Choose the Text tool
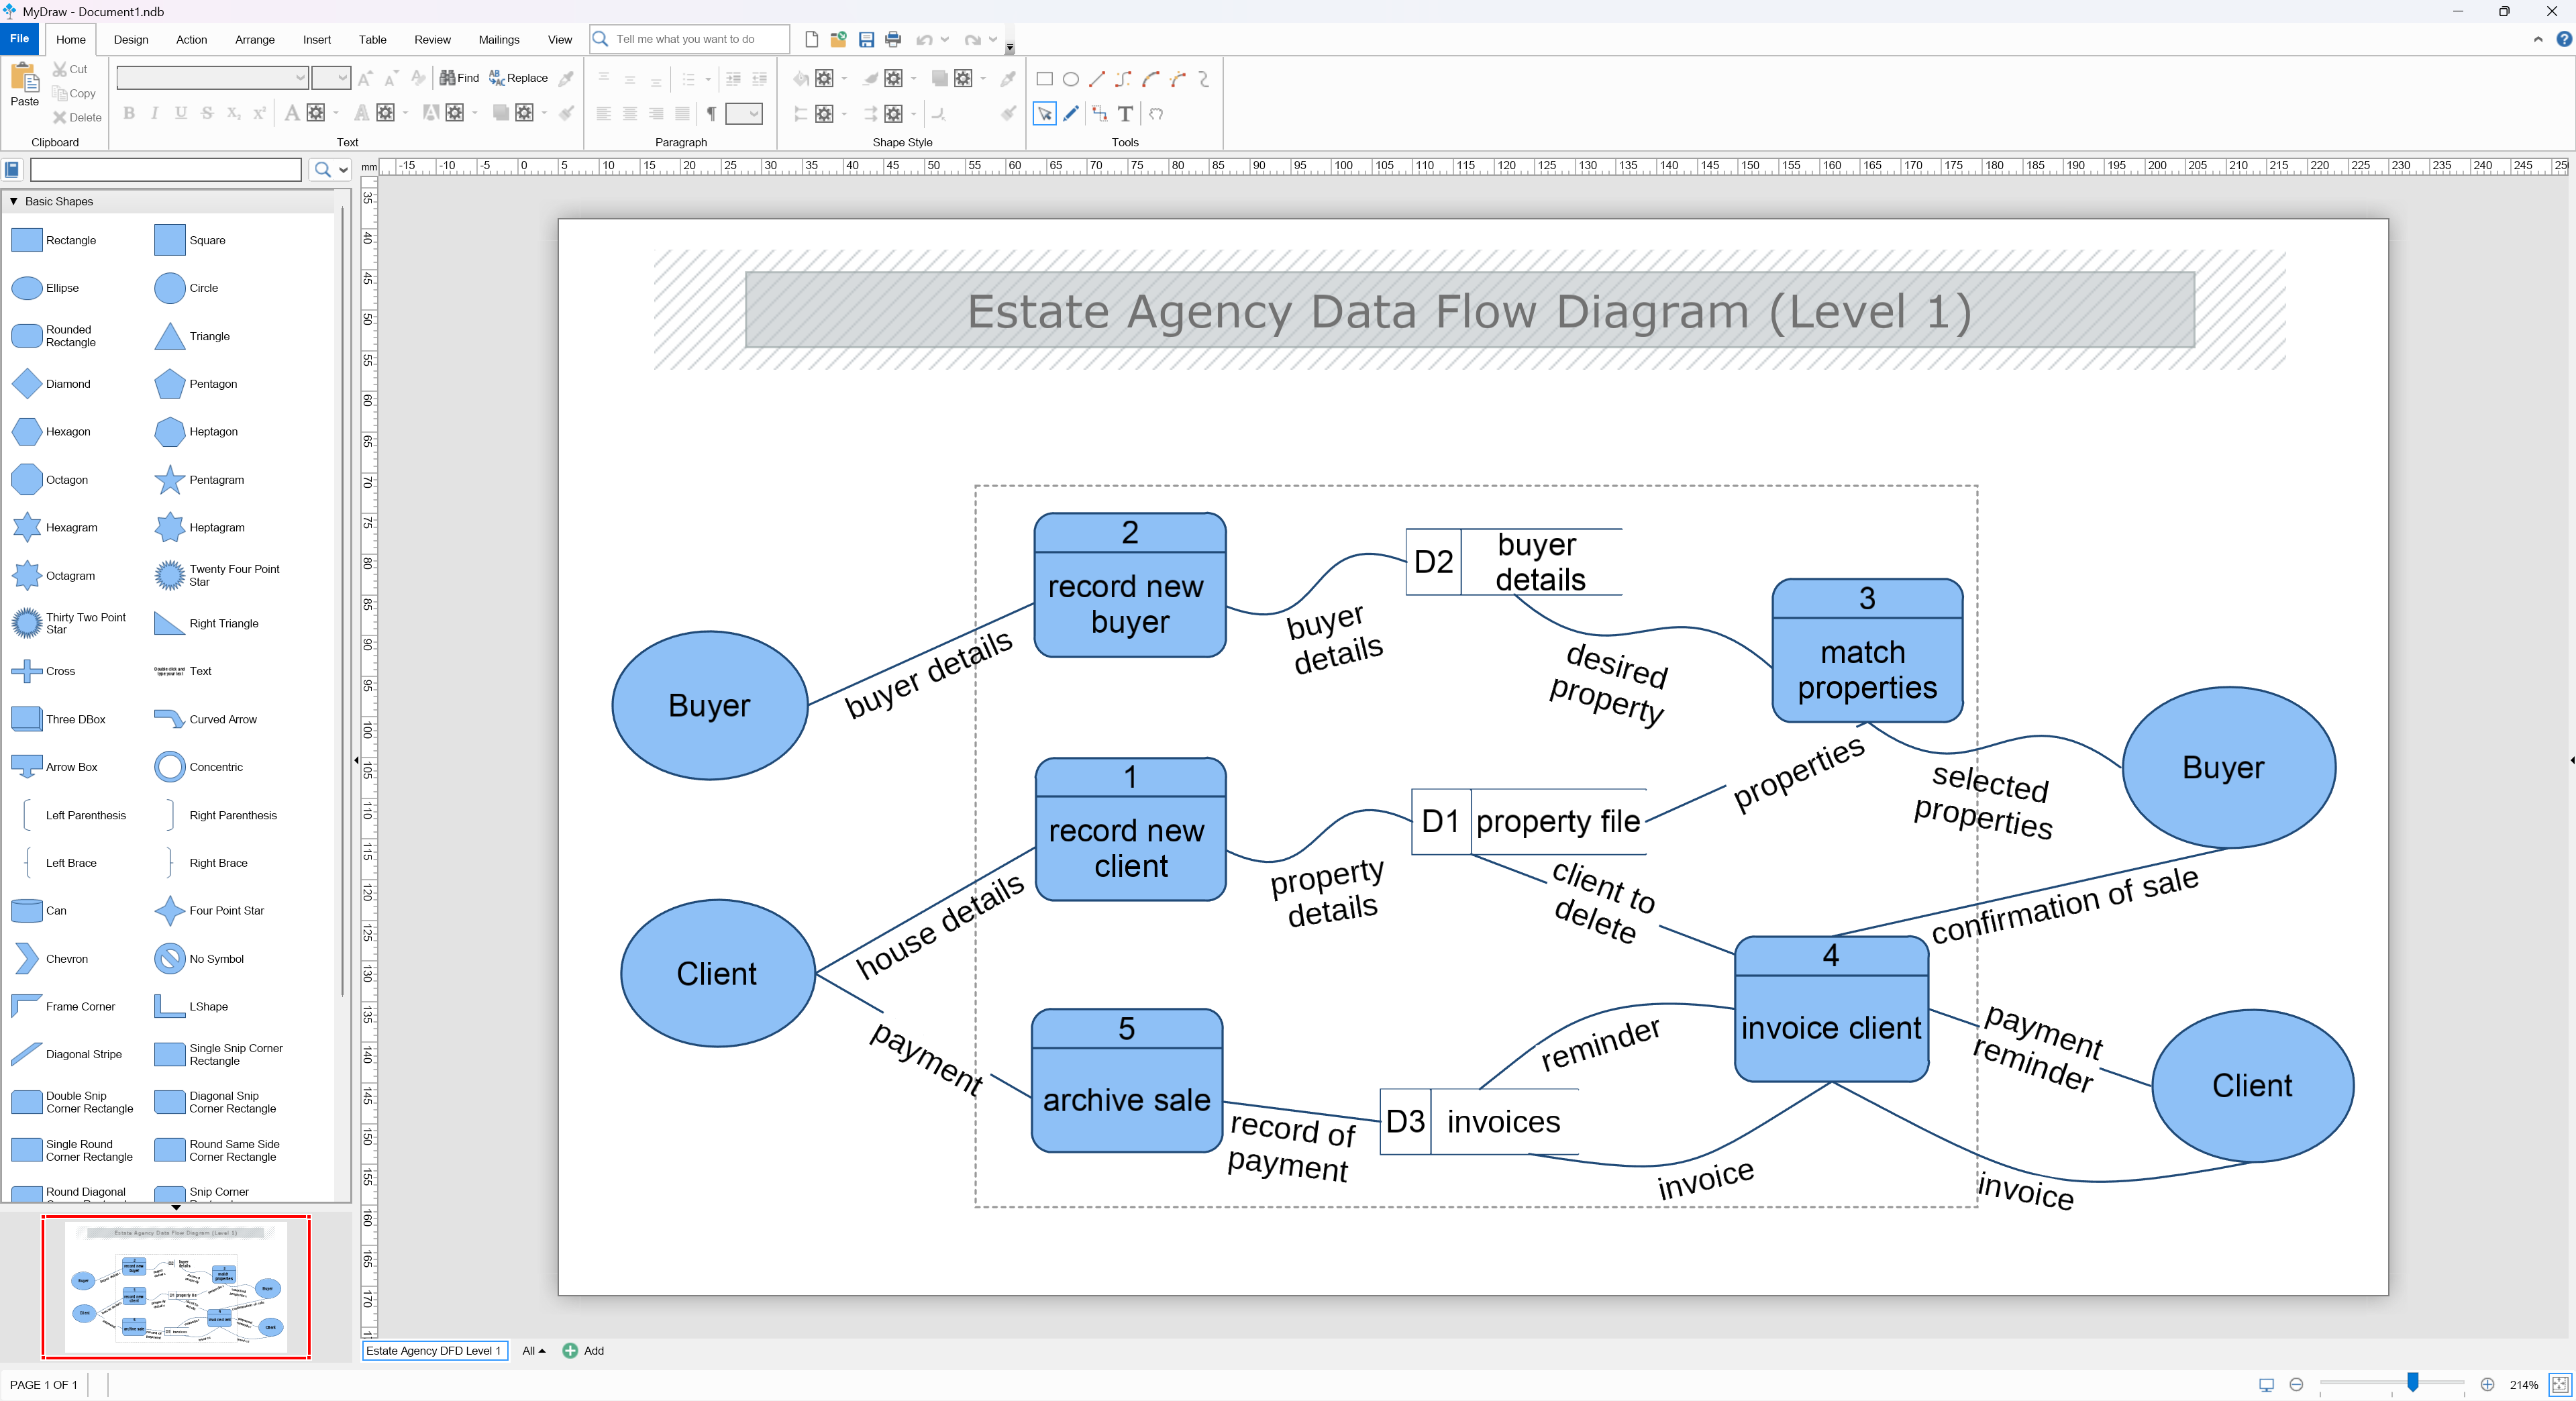Viewport: 2576px width, 1401px height. (x=1125, y=114)
